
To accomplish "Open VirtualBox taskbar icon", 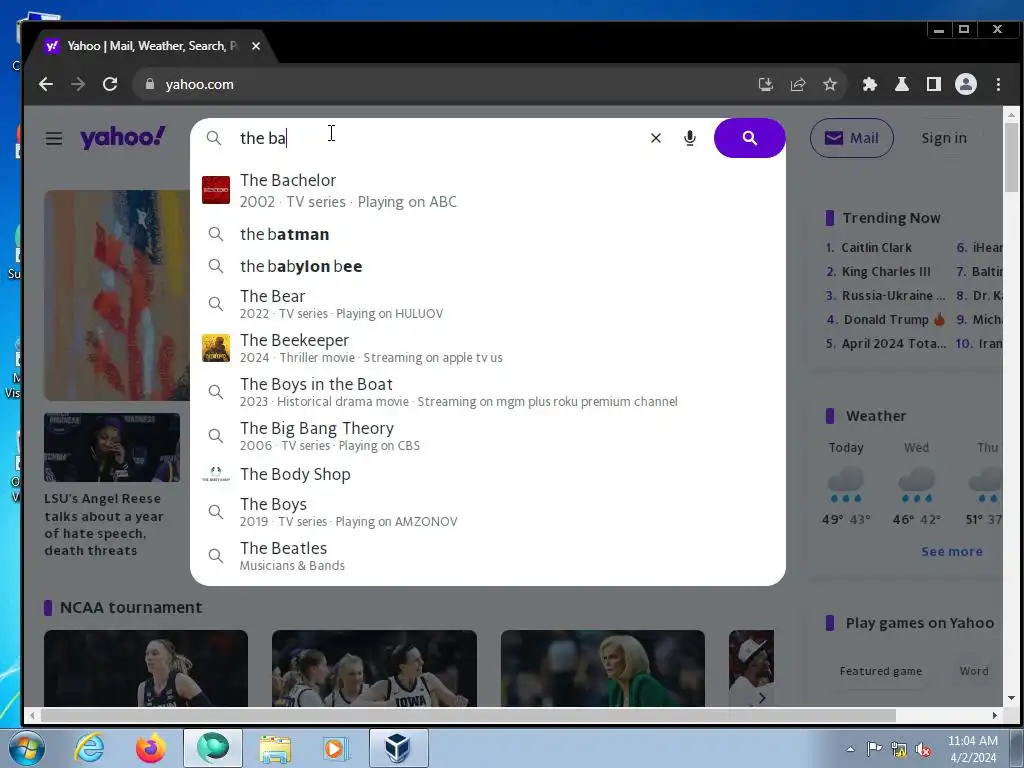I will click(398, 748).
